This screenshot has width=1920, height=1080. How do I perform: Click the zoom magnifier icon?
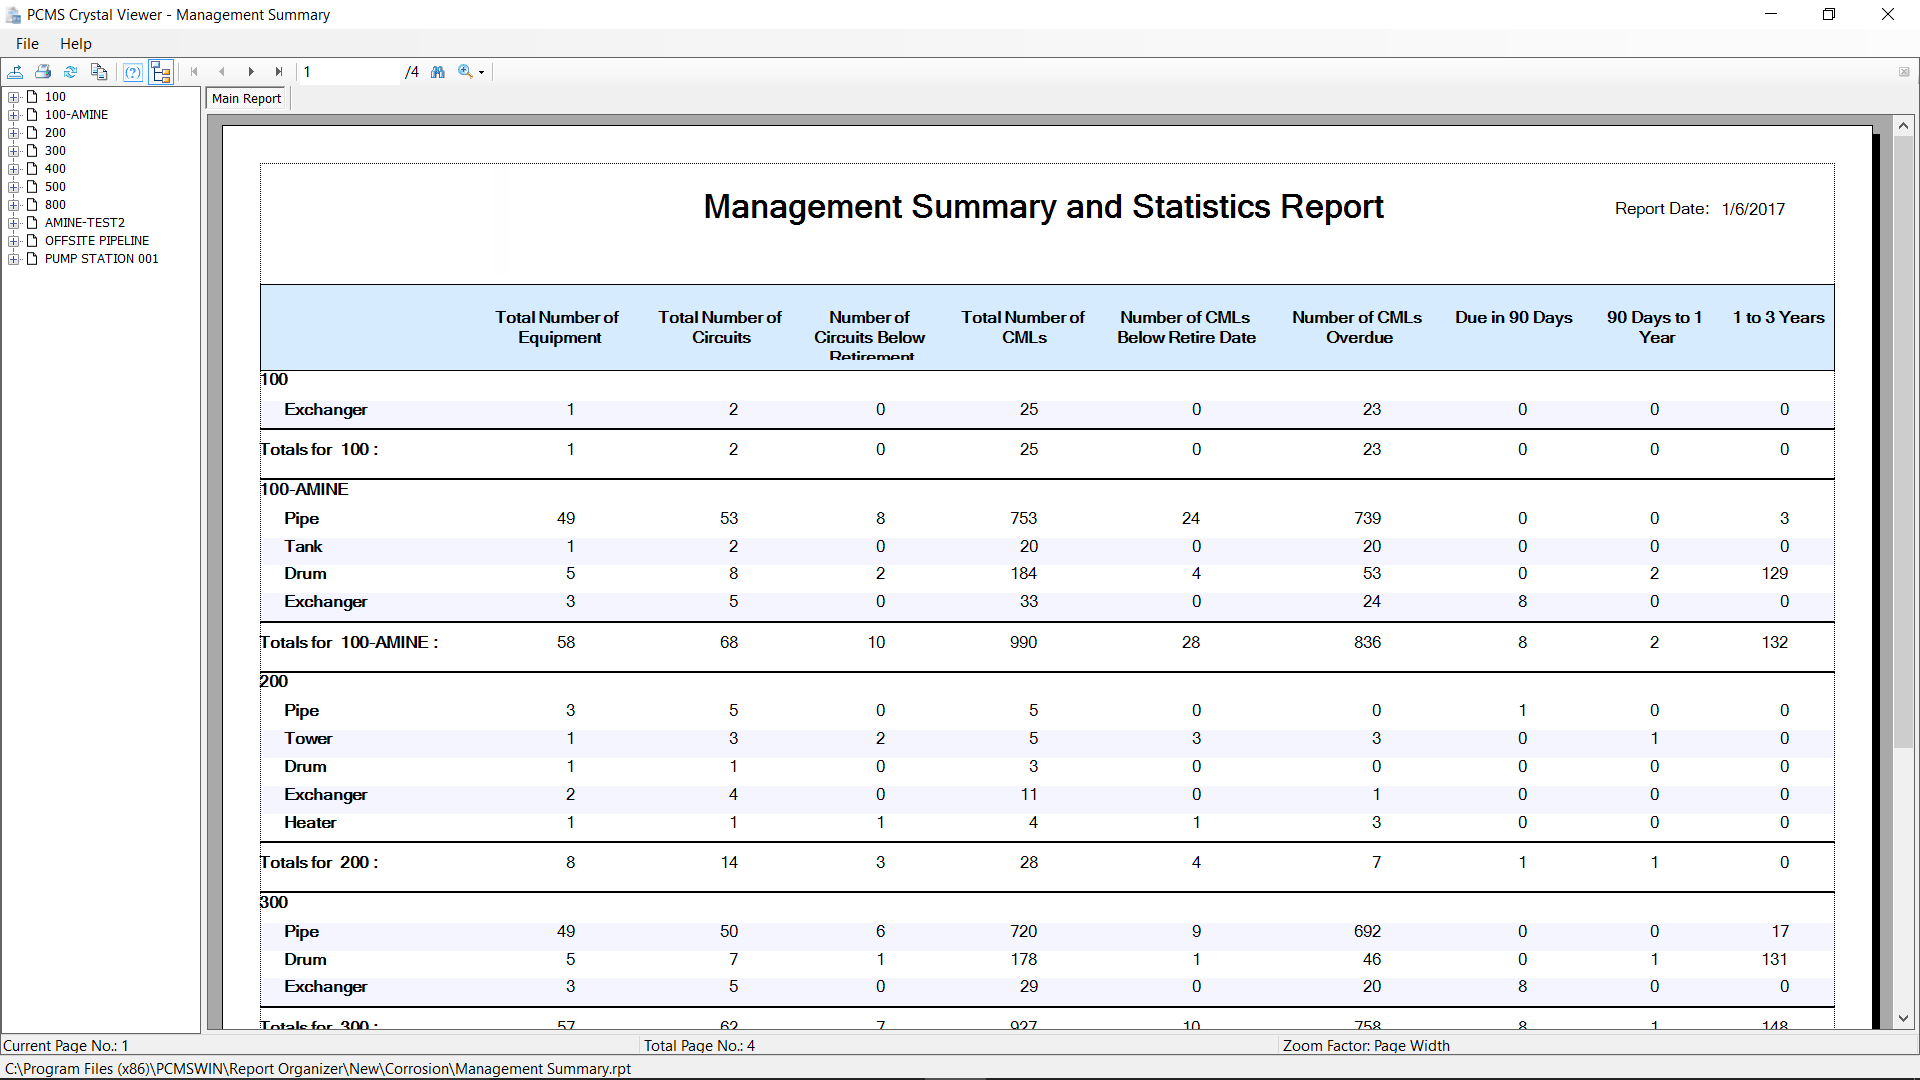pos(465,71)
